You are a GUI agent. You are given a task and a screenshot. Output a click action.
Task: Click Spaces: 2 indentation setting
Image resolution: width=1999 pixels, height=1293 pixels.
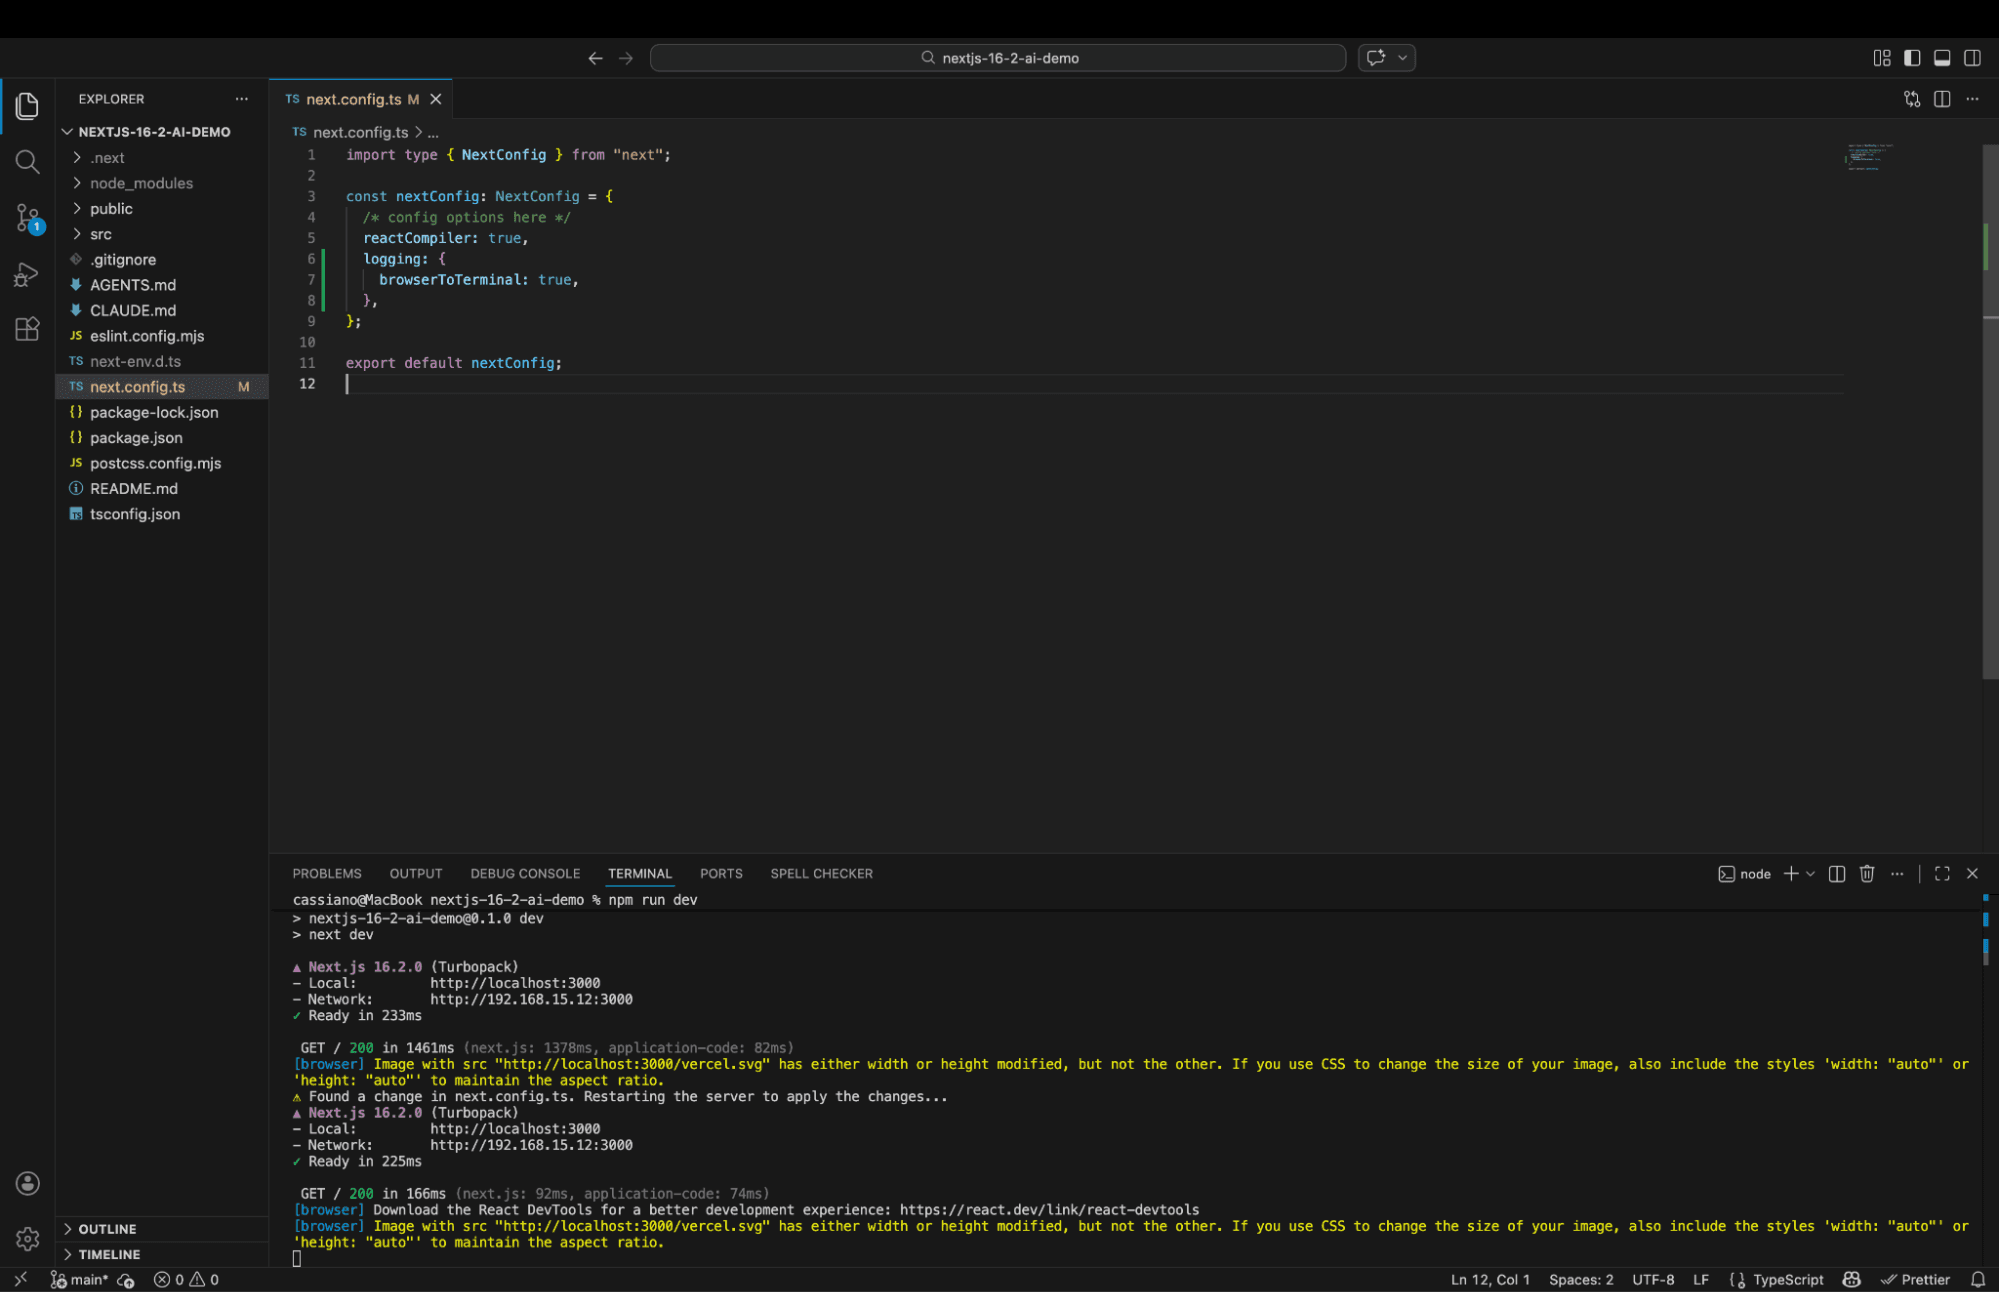pos(1580,1279)
